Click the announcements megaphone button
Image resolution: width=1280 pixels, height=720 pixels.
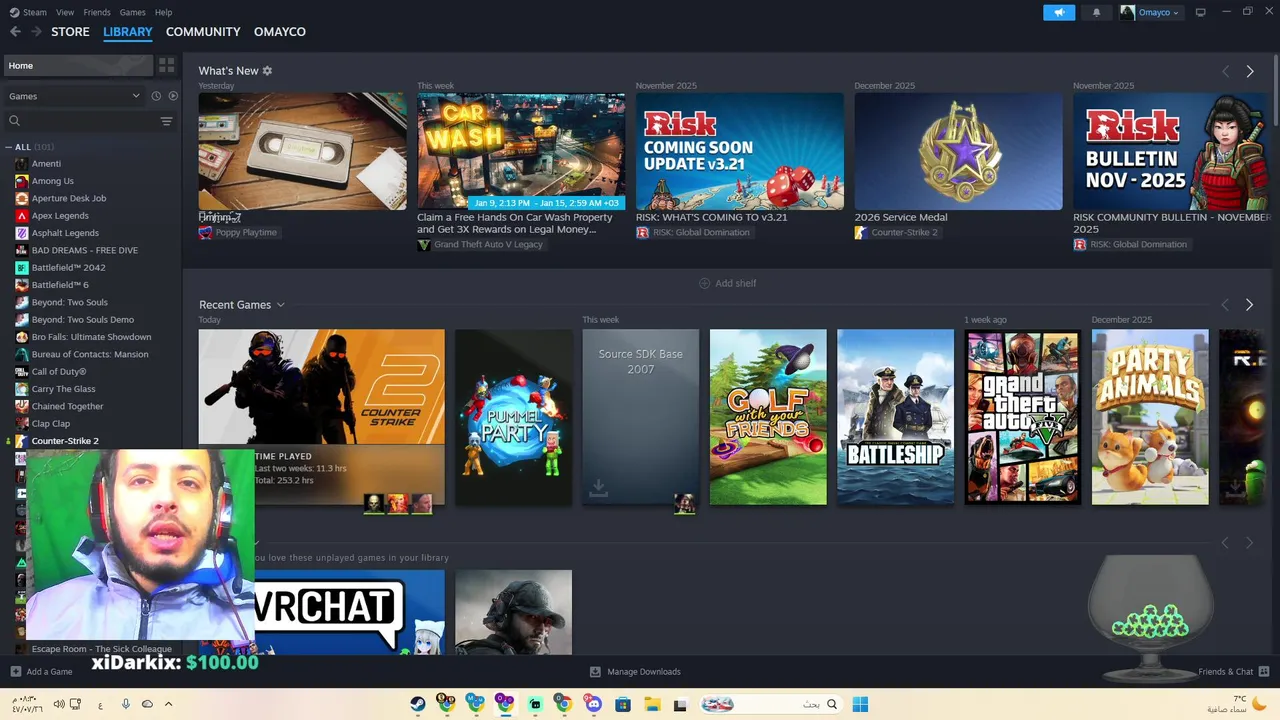(x=1059, y=12)
